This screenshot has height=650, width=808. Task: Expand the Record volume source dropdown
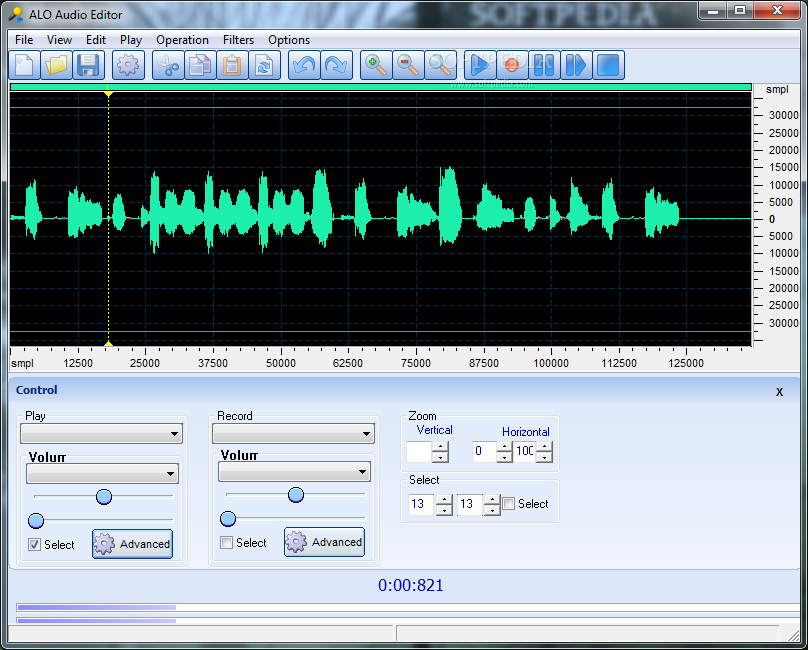pos(362,471)
